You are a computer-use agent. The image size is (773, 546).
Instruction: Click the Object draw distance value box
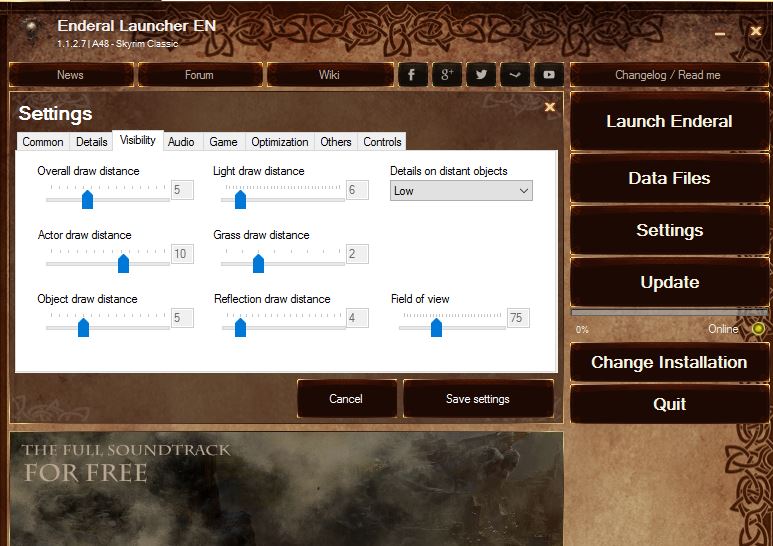[182, 318]
